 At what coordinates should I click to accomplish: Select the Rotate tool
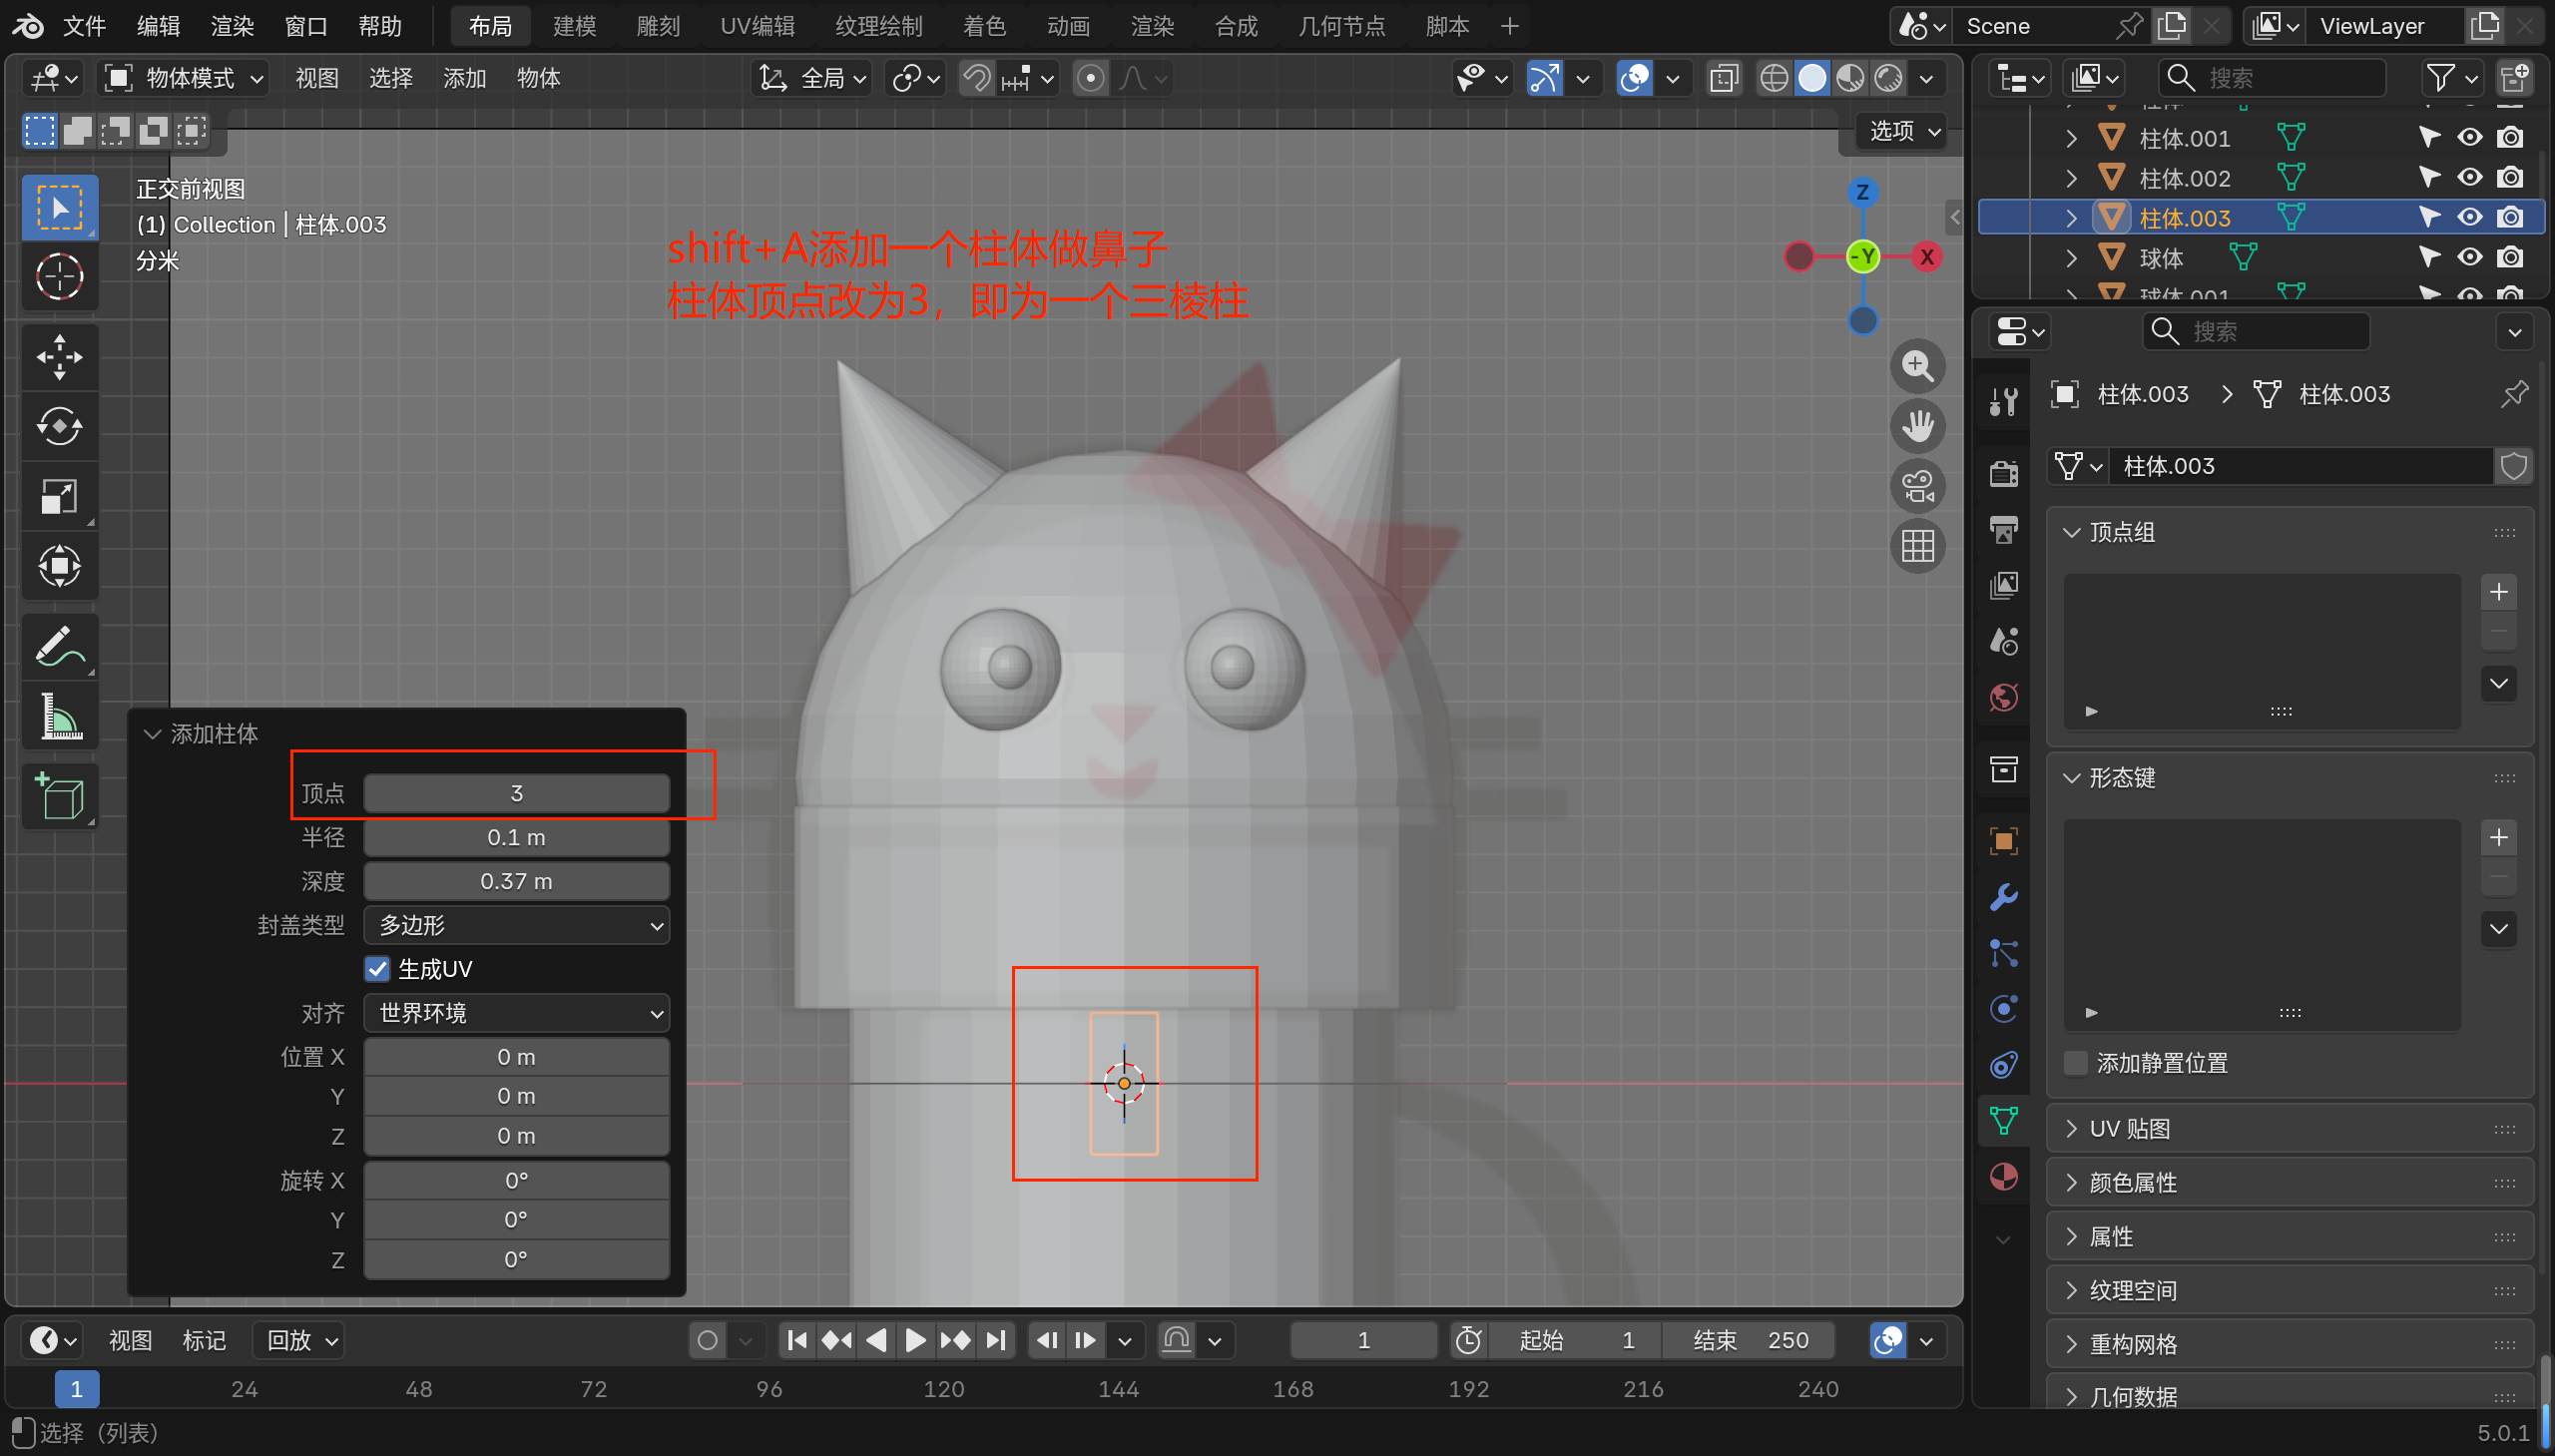[59, 427]
